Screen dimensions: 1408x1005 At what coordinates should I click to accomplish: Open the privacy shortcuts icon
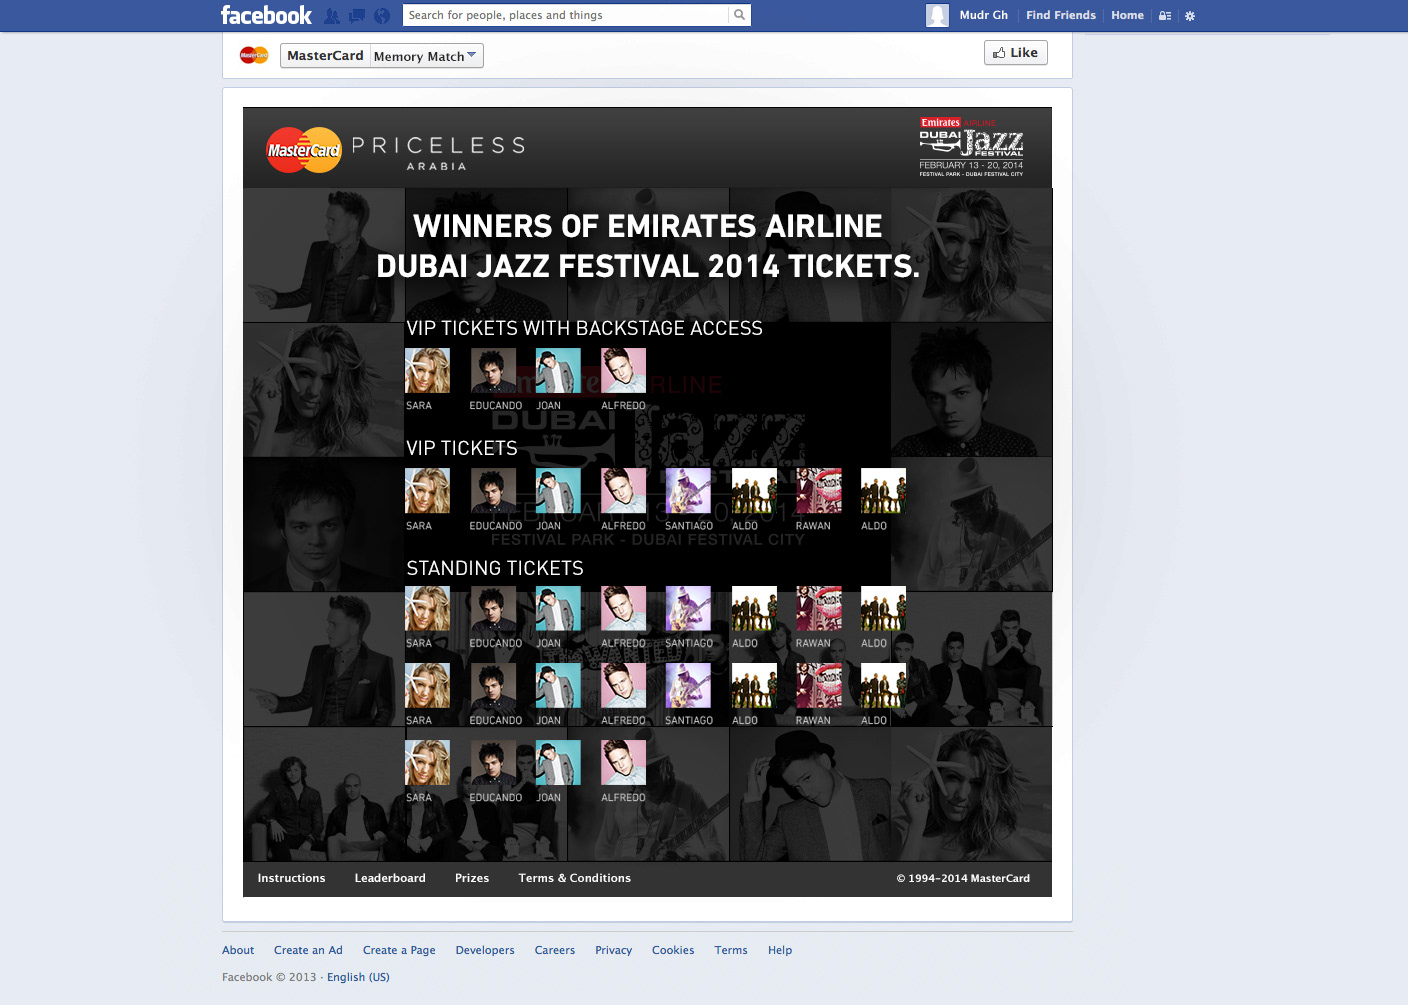click(x=1165, y=16)
